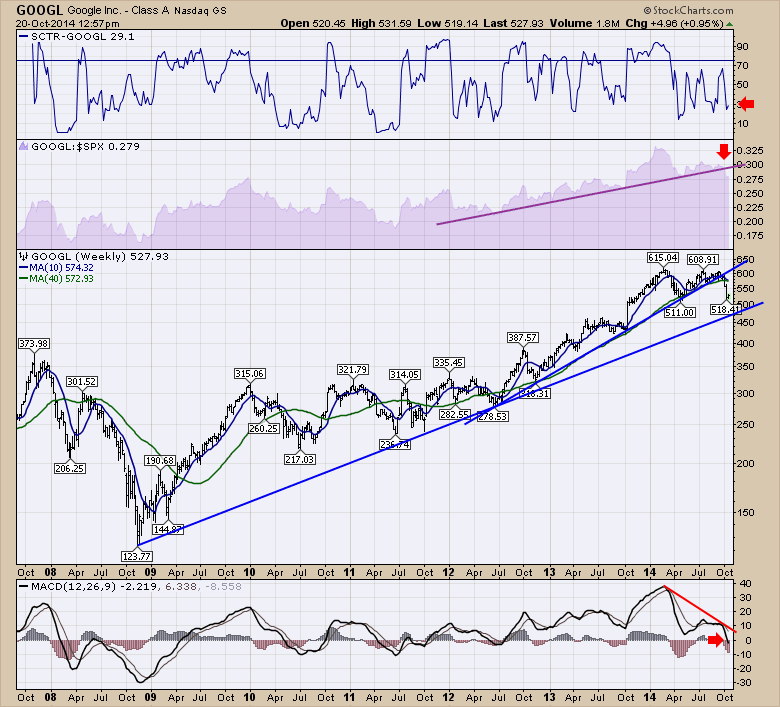The width and height of the screenshot is (780, 707).
Task: Click the 'Google Inc. - Class A Nasdaq GS' text
Action: (x=147, y=10)
